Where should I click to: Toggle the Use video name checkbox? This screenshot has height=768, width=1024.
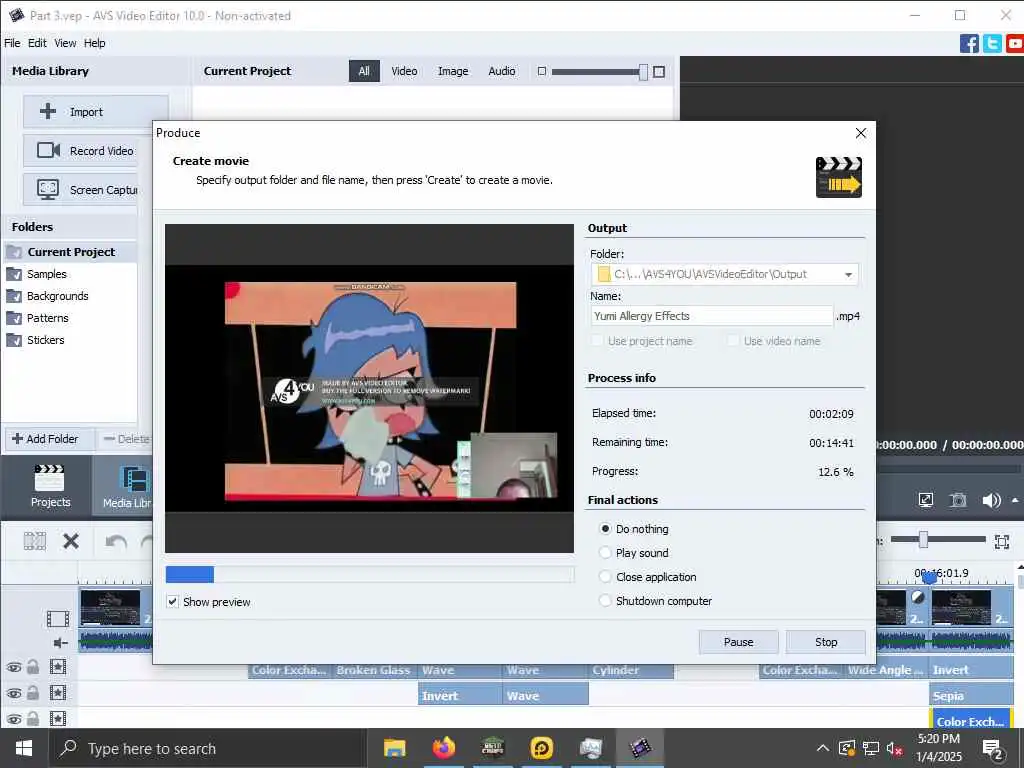(733, 340)
